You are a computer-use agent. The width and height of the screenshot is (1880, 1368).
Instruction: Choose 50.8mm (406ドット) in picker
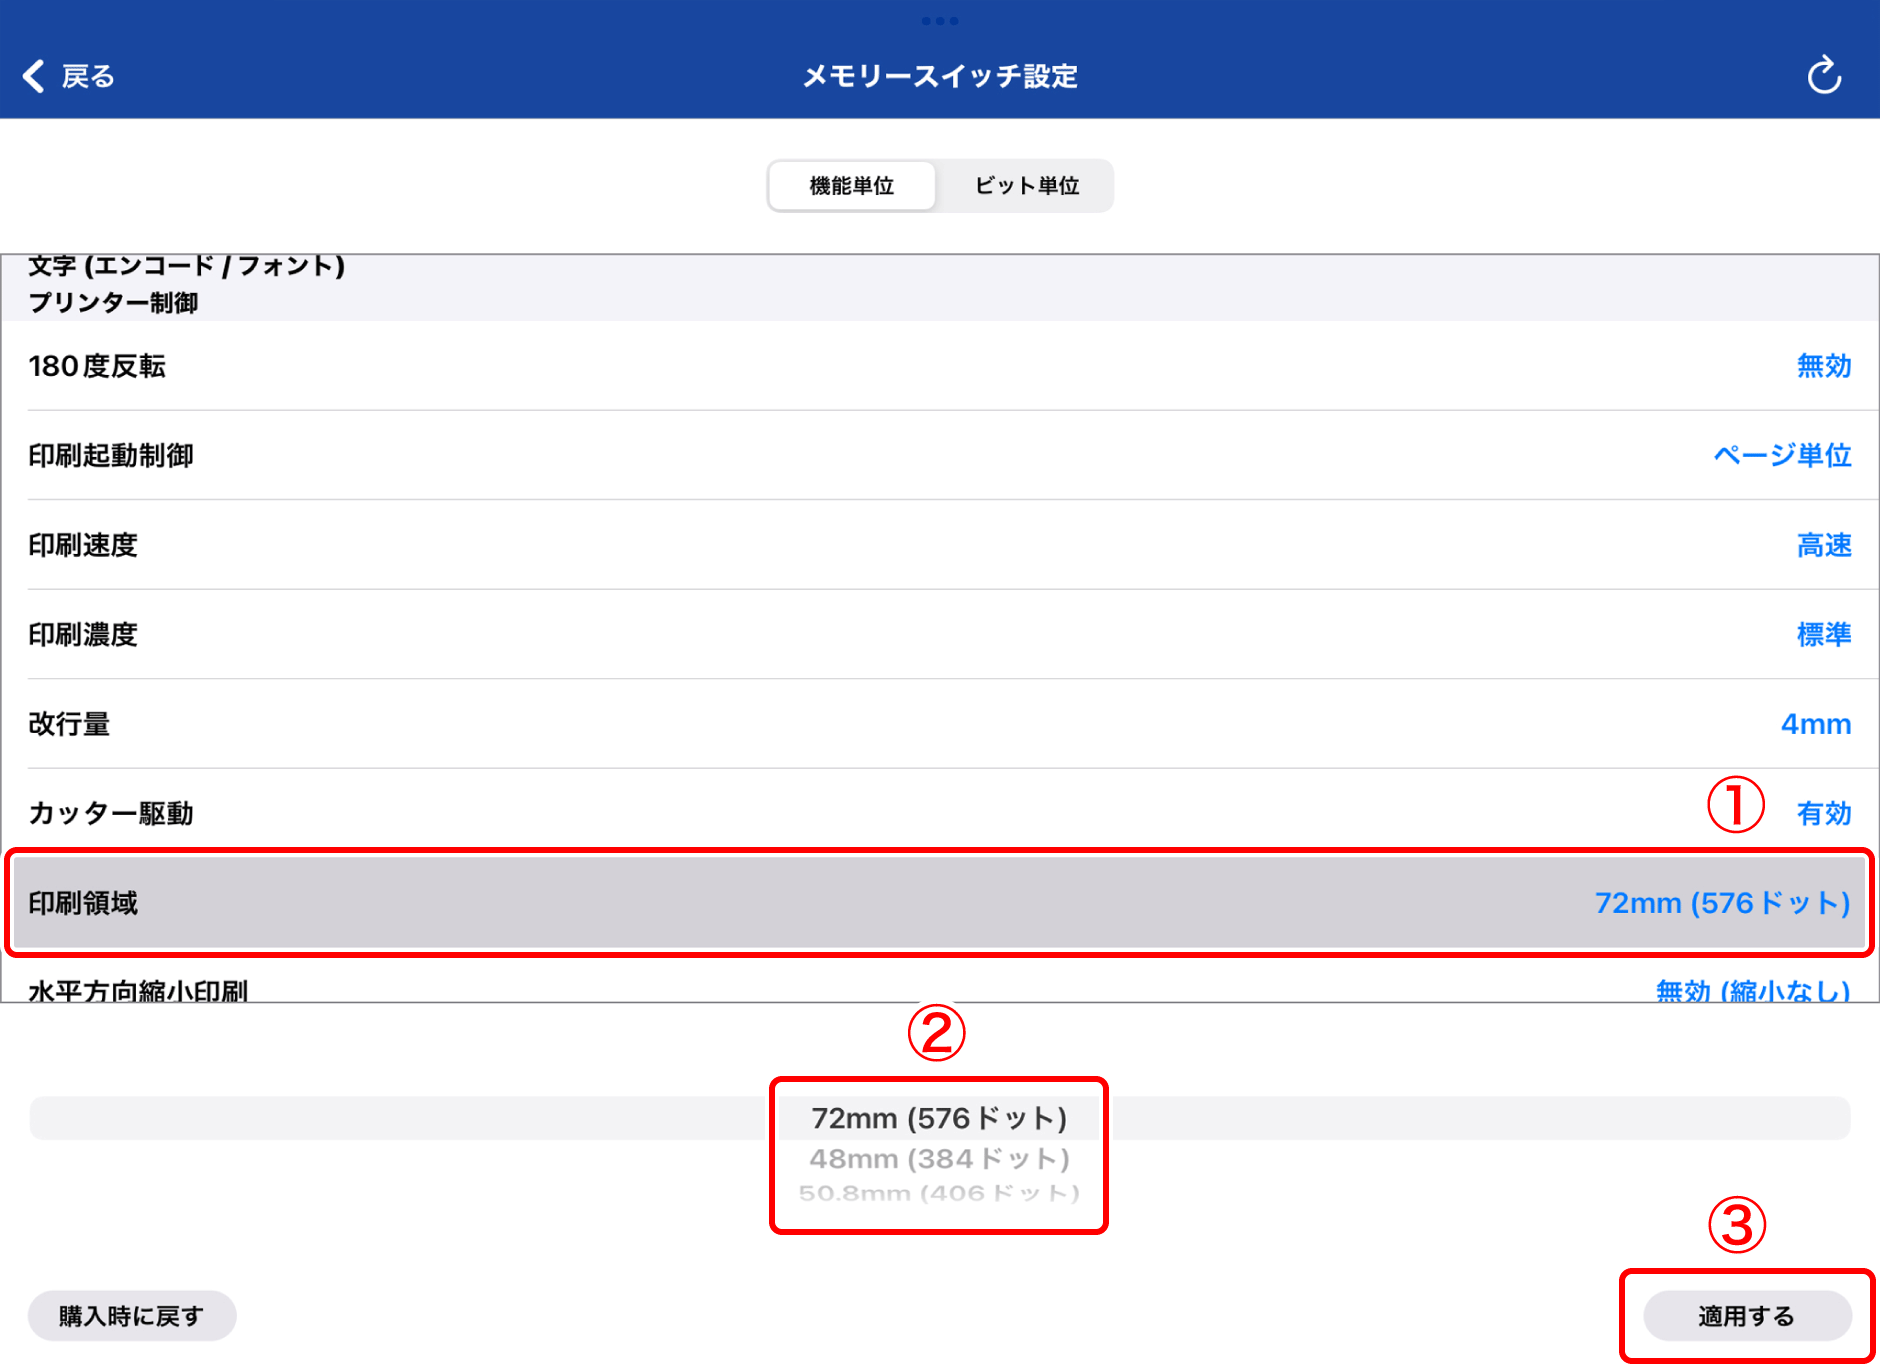click(939, 1193)
